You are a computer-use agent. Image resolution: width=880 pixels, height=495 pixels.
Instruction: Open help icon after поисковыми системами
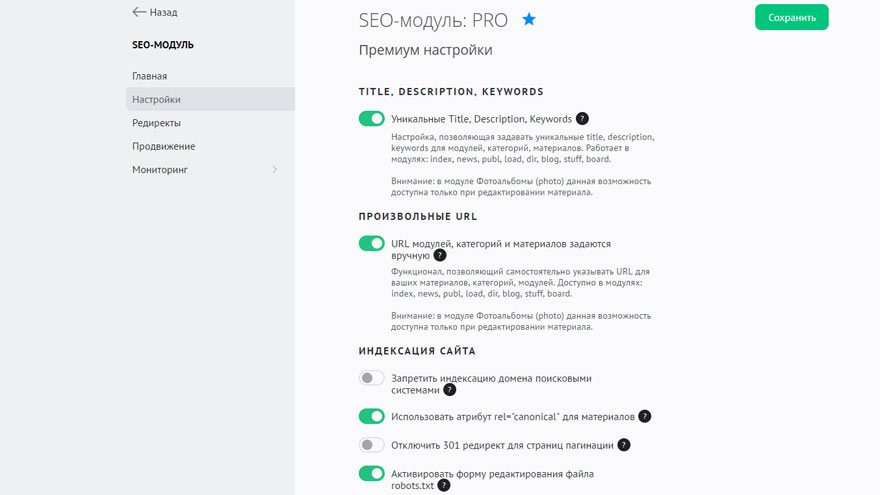(x=450, y=390)
